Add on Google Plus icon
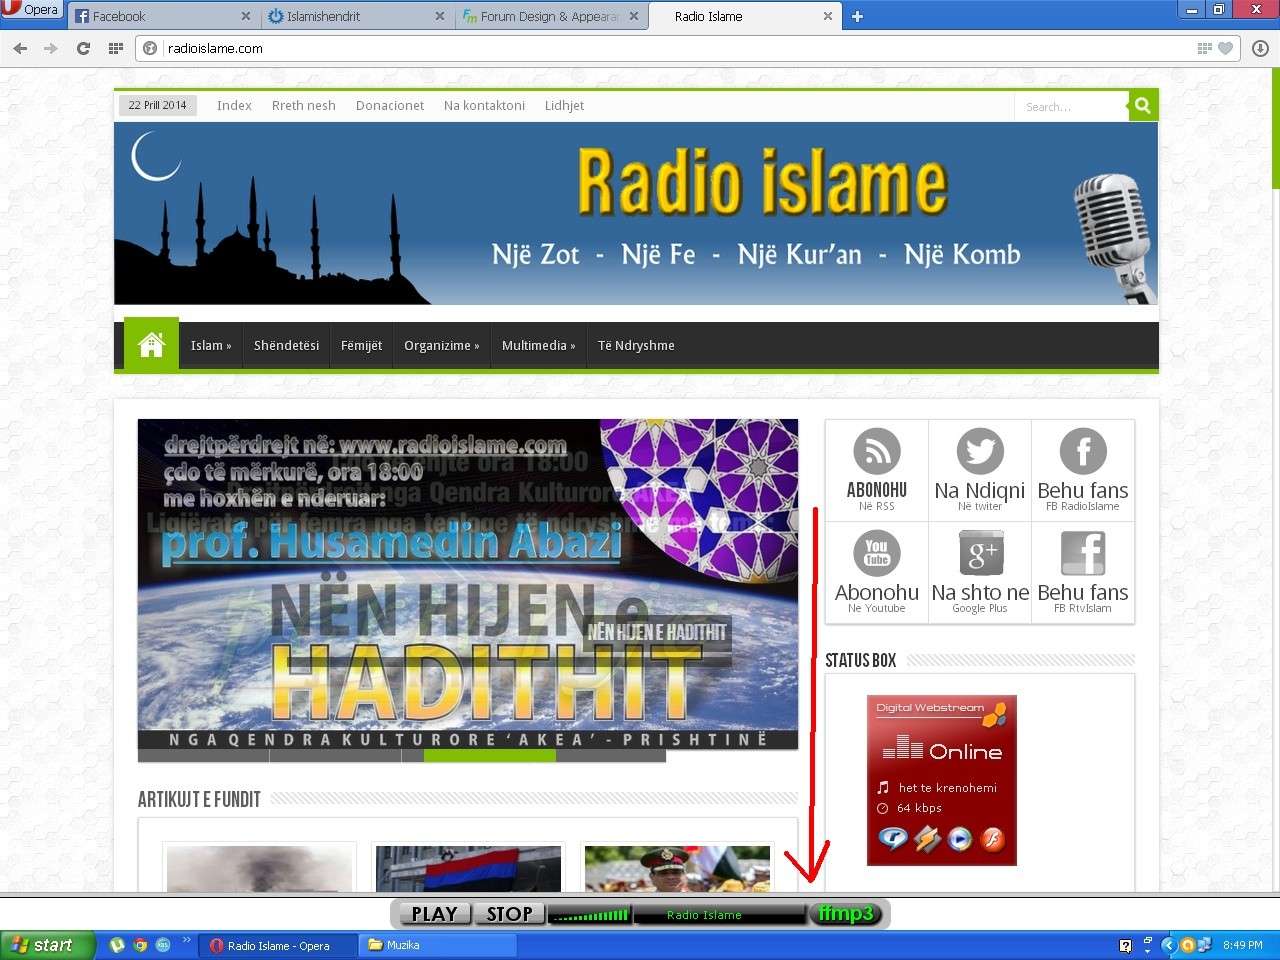The image size is (1280, 960). pos(980,553)
